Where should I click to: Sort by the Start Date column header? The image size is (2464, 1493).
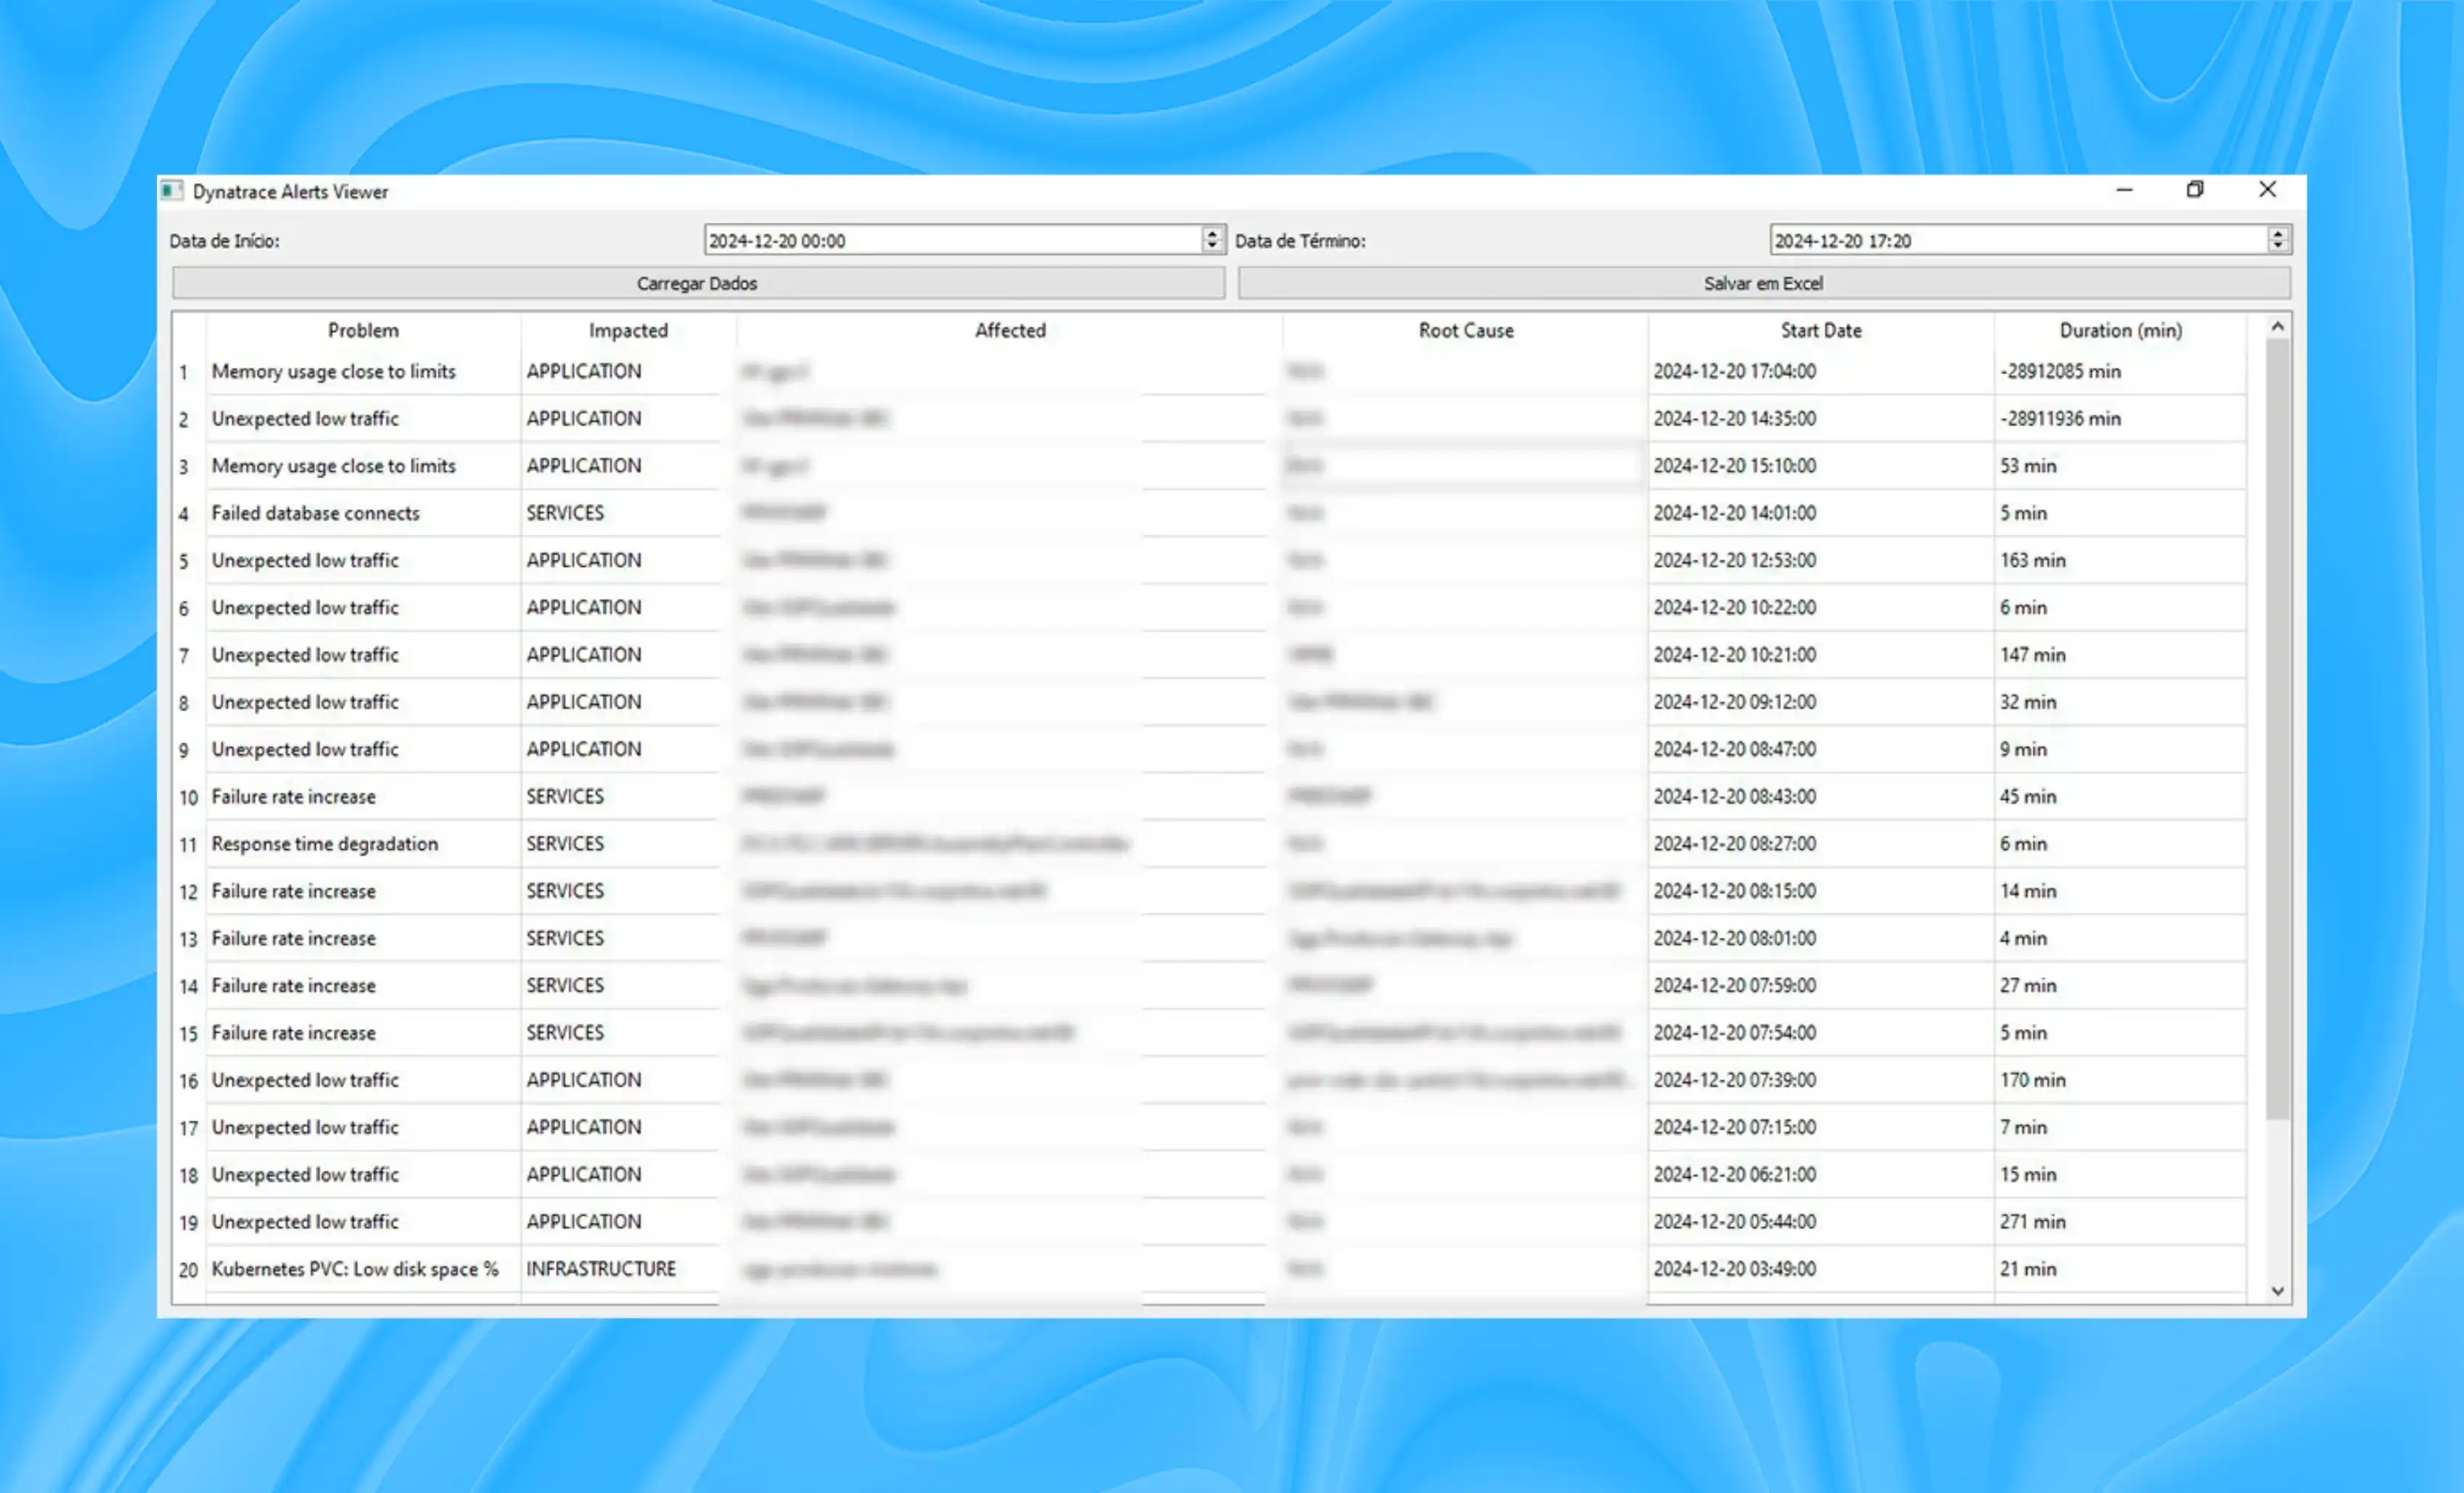click(x=1820, y=330)
